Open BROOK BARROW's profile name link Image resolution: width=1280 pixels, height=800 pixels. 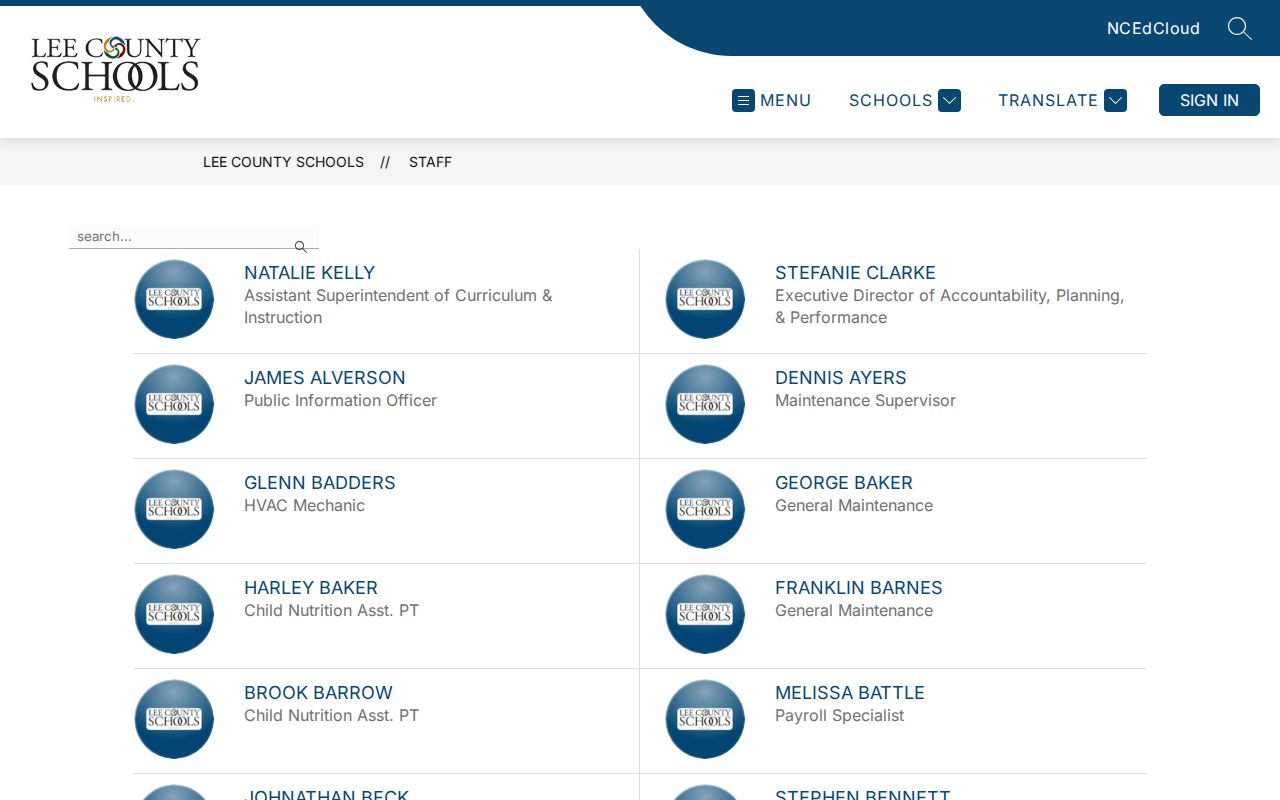(x=318, y=693)
